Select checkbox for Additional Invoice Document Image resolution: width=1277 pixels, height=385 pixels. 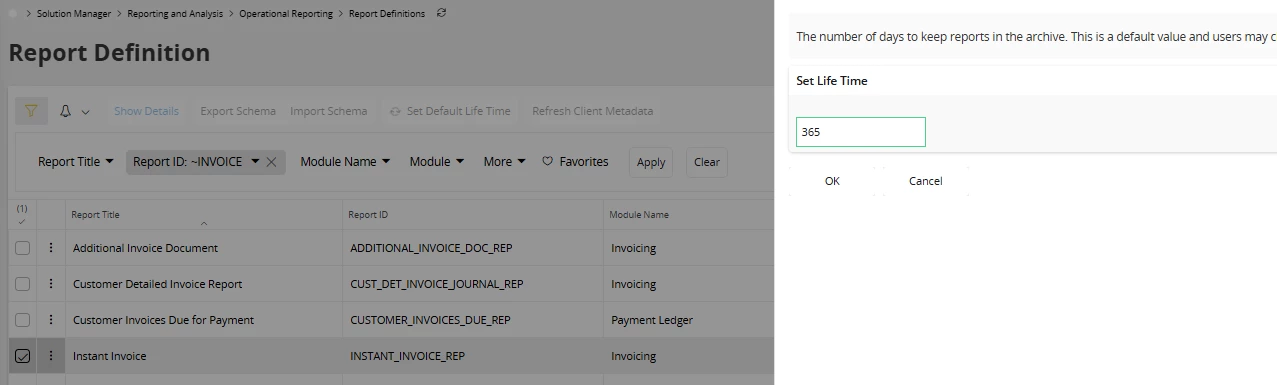tap(22, 248)
